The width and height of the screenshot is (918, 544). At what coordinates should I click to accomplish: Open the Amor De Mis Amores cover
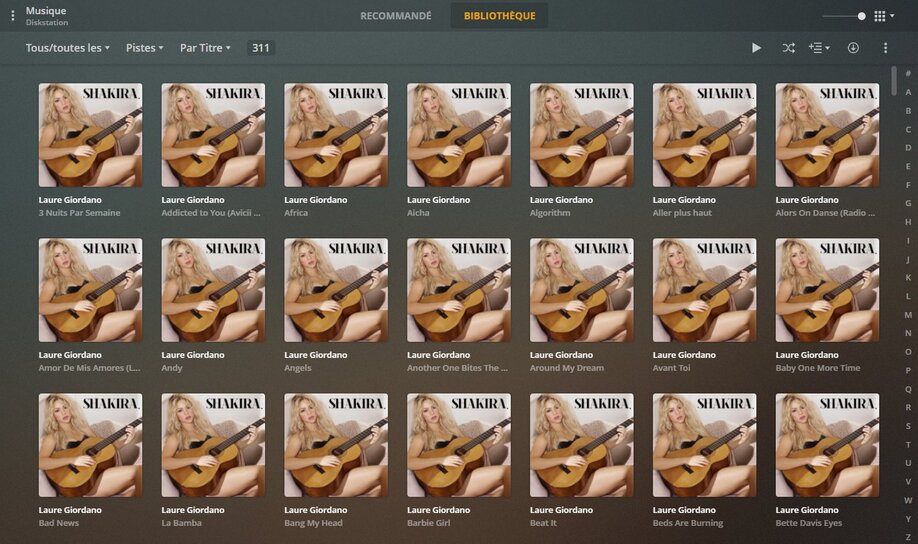tap(90, 290)
